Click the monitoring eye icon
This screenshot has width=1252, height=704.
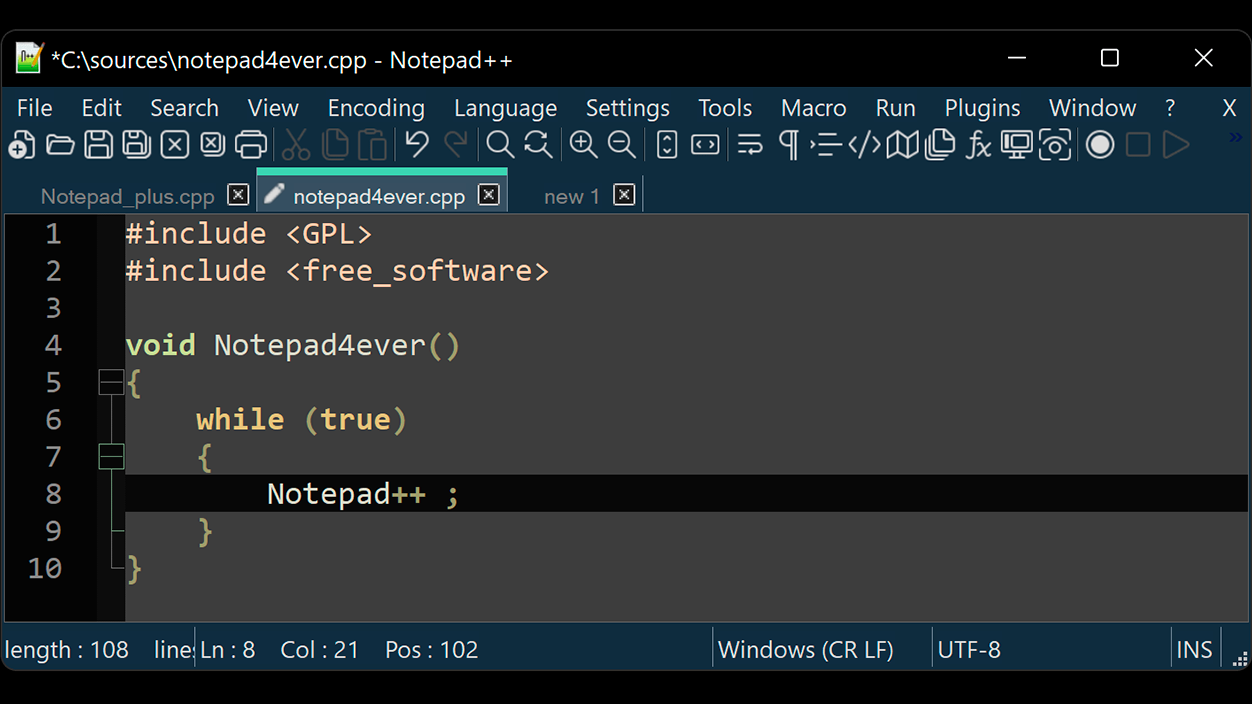click(x=1055, y=145)
